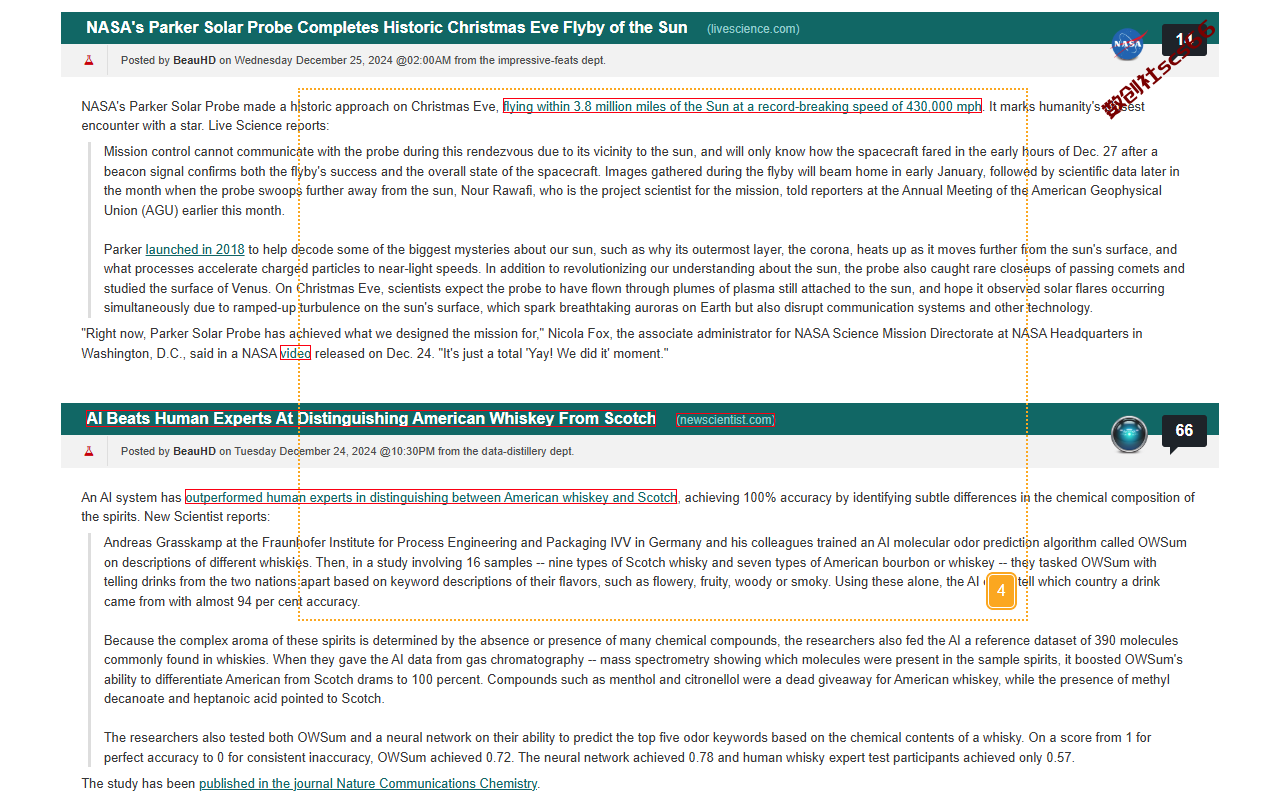
Task: Click the 'BeauHD' author name on NASA post
Action: tap(195, 60)
